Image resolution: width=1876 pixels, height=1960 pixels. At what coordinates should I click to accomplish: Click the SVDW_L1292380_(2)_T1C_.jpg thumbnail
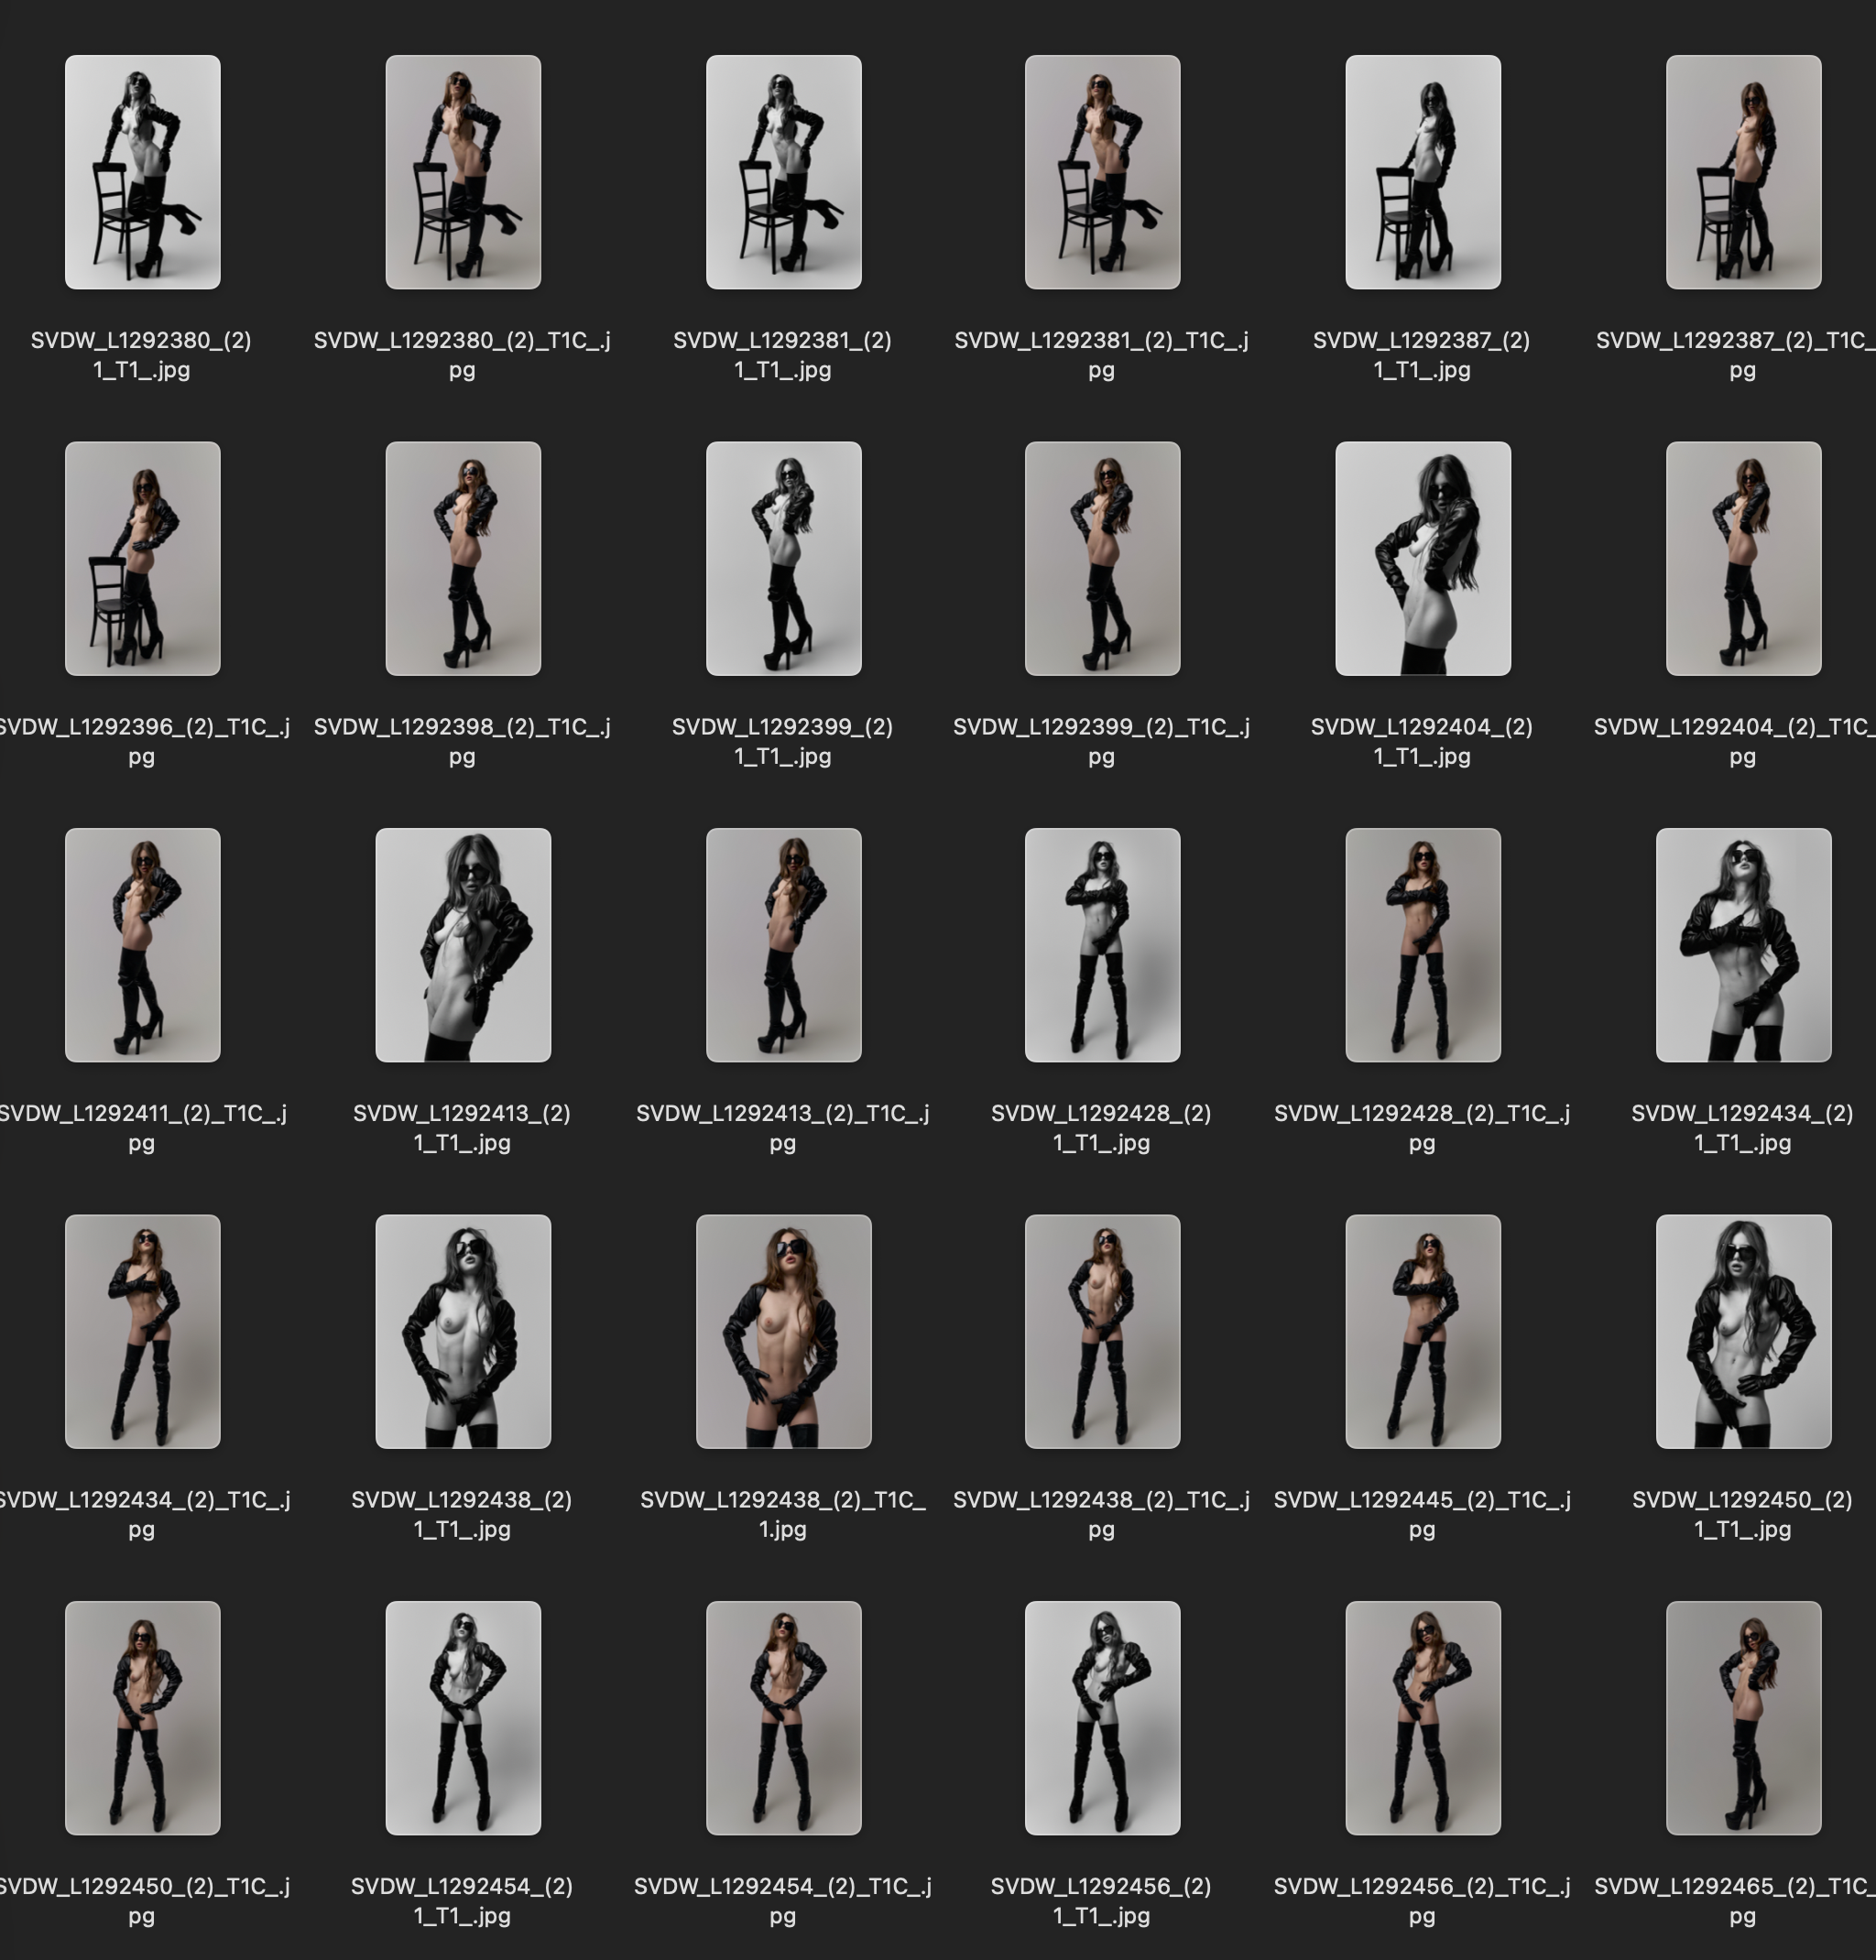coord(463,172)
